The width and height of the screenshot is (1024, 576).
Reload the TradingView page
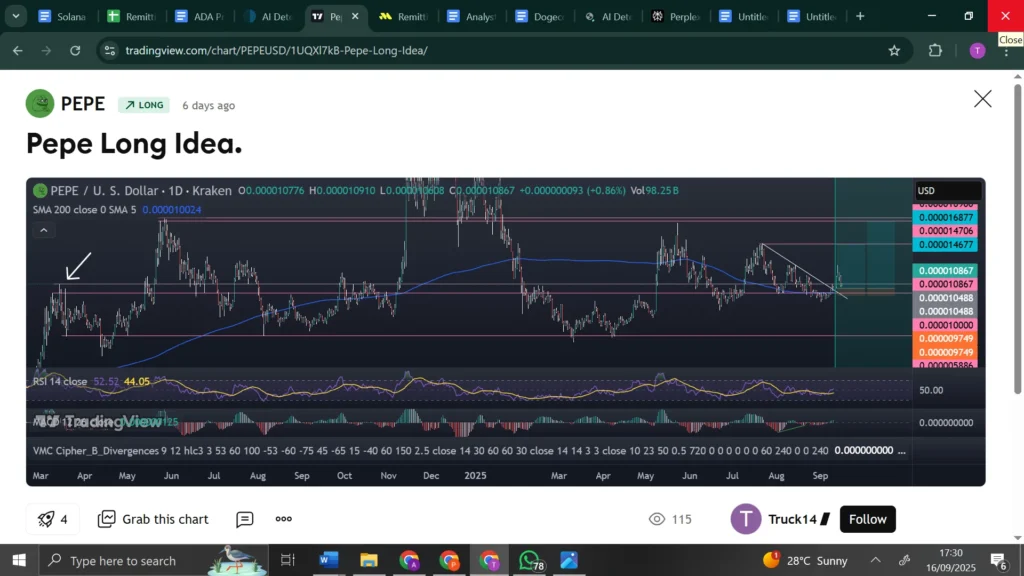click(x=75, y=50)
